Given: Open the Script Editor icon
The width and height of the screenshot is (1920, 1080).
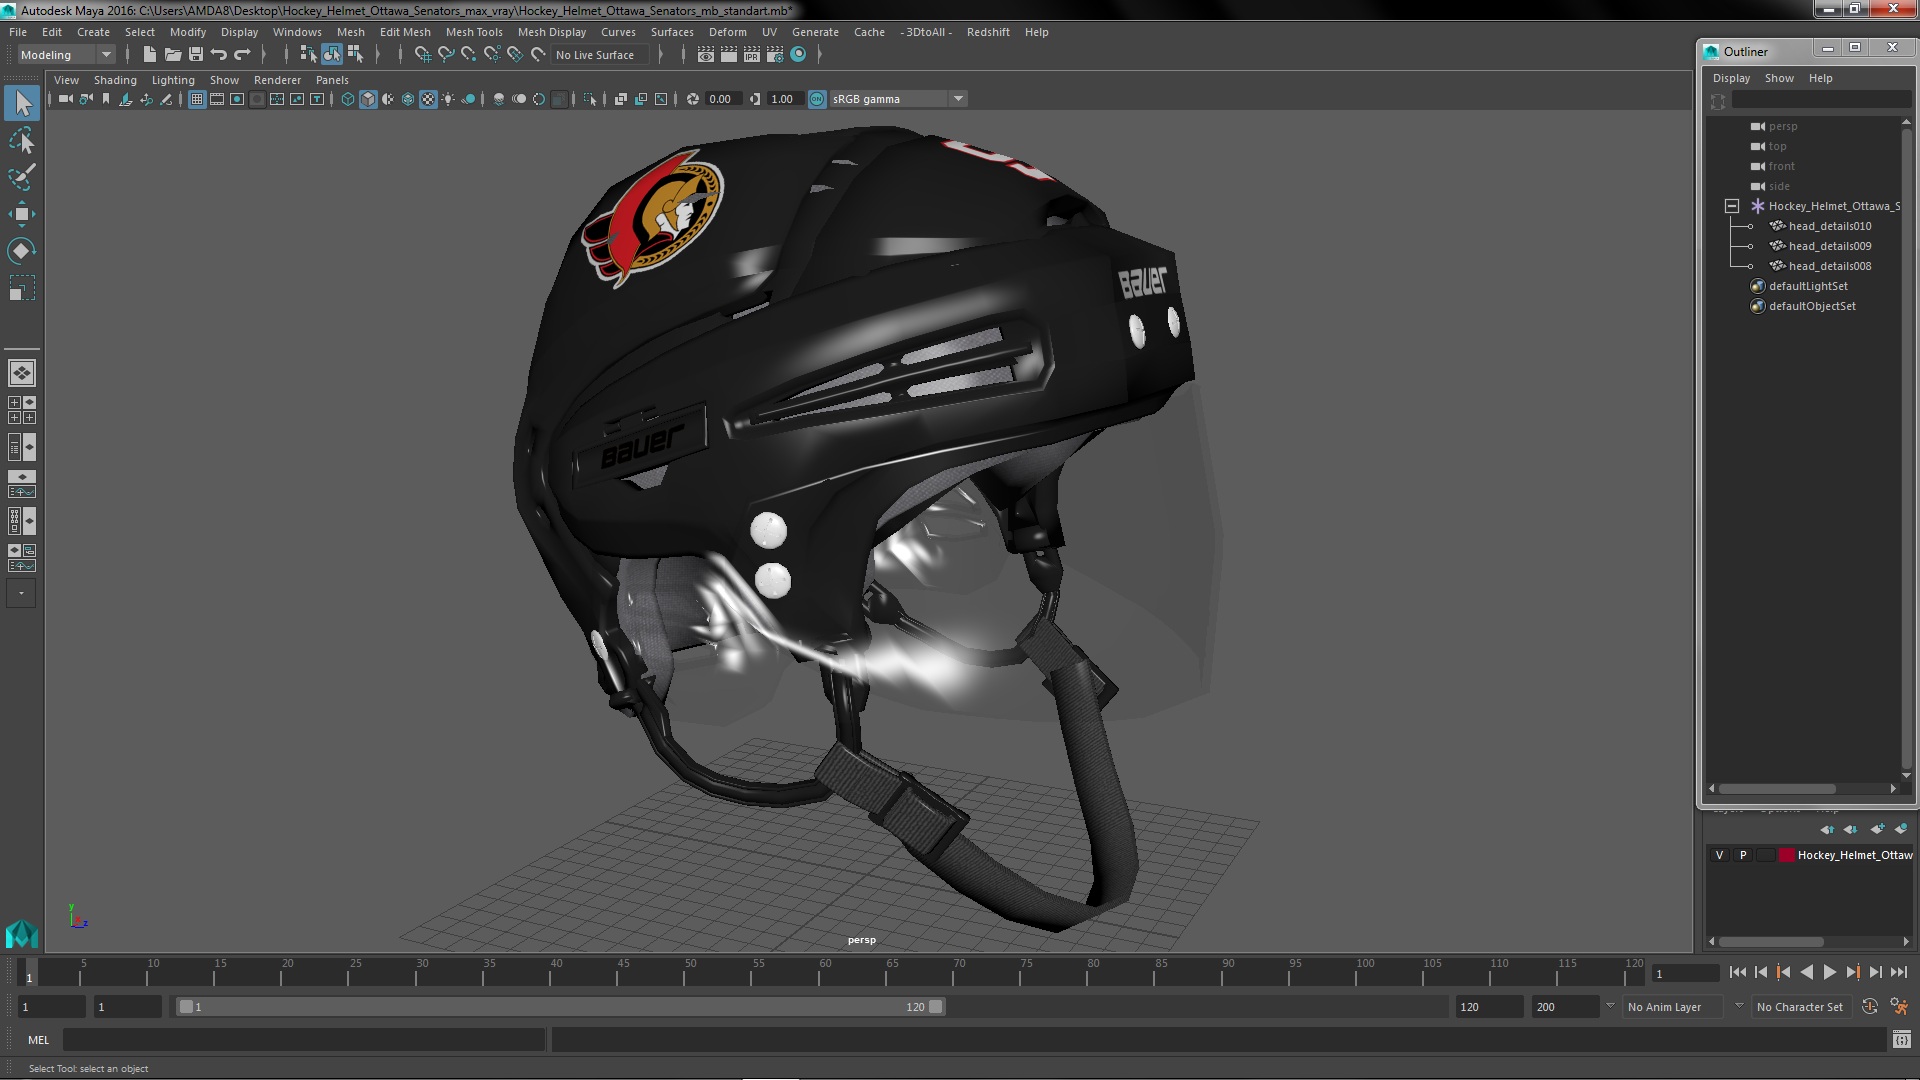Looking at the screenshot, I should tap(1901, 1040).
